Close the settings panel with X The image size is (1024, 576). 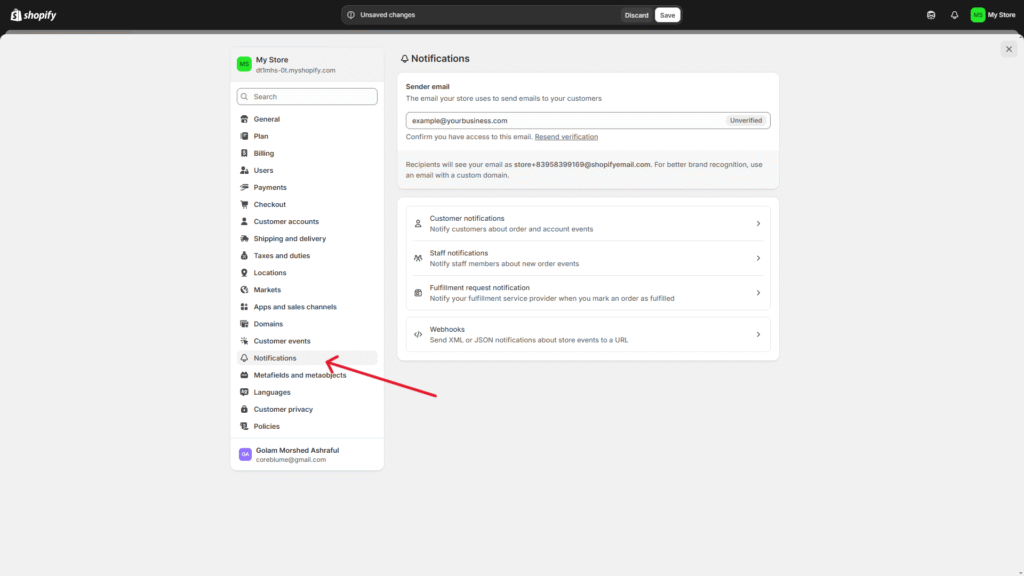pyautogui.click(x=1008, y=49)
